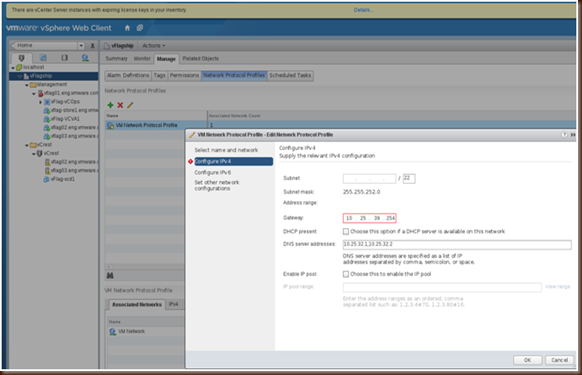The height and width of the screenshot is (375, 582).
Task: Click the vFlag-vCOps vApp icon
Action: (47, 102)
